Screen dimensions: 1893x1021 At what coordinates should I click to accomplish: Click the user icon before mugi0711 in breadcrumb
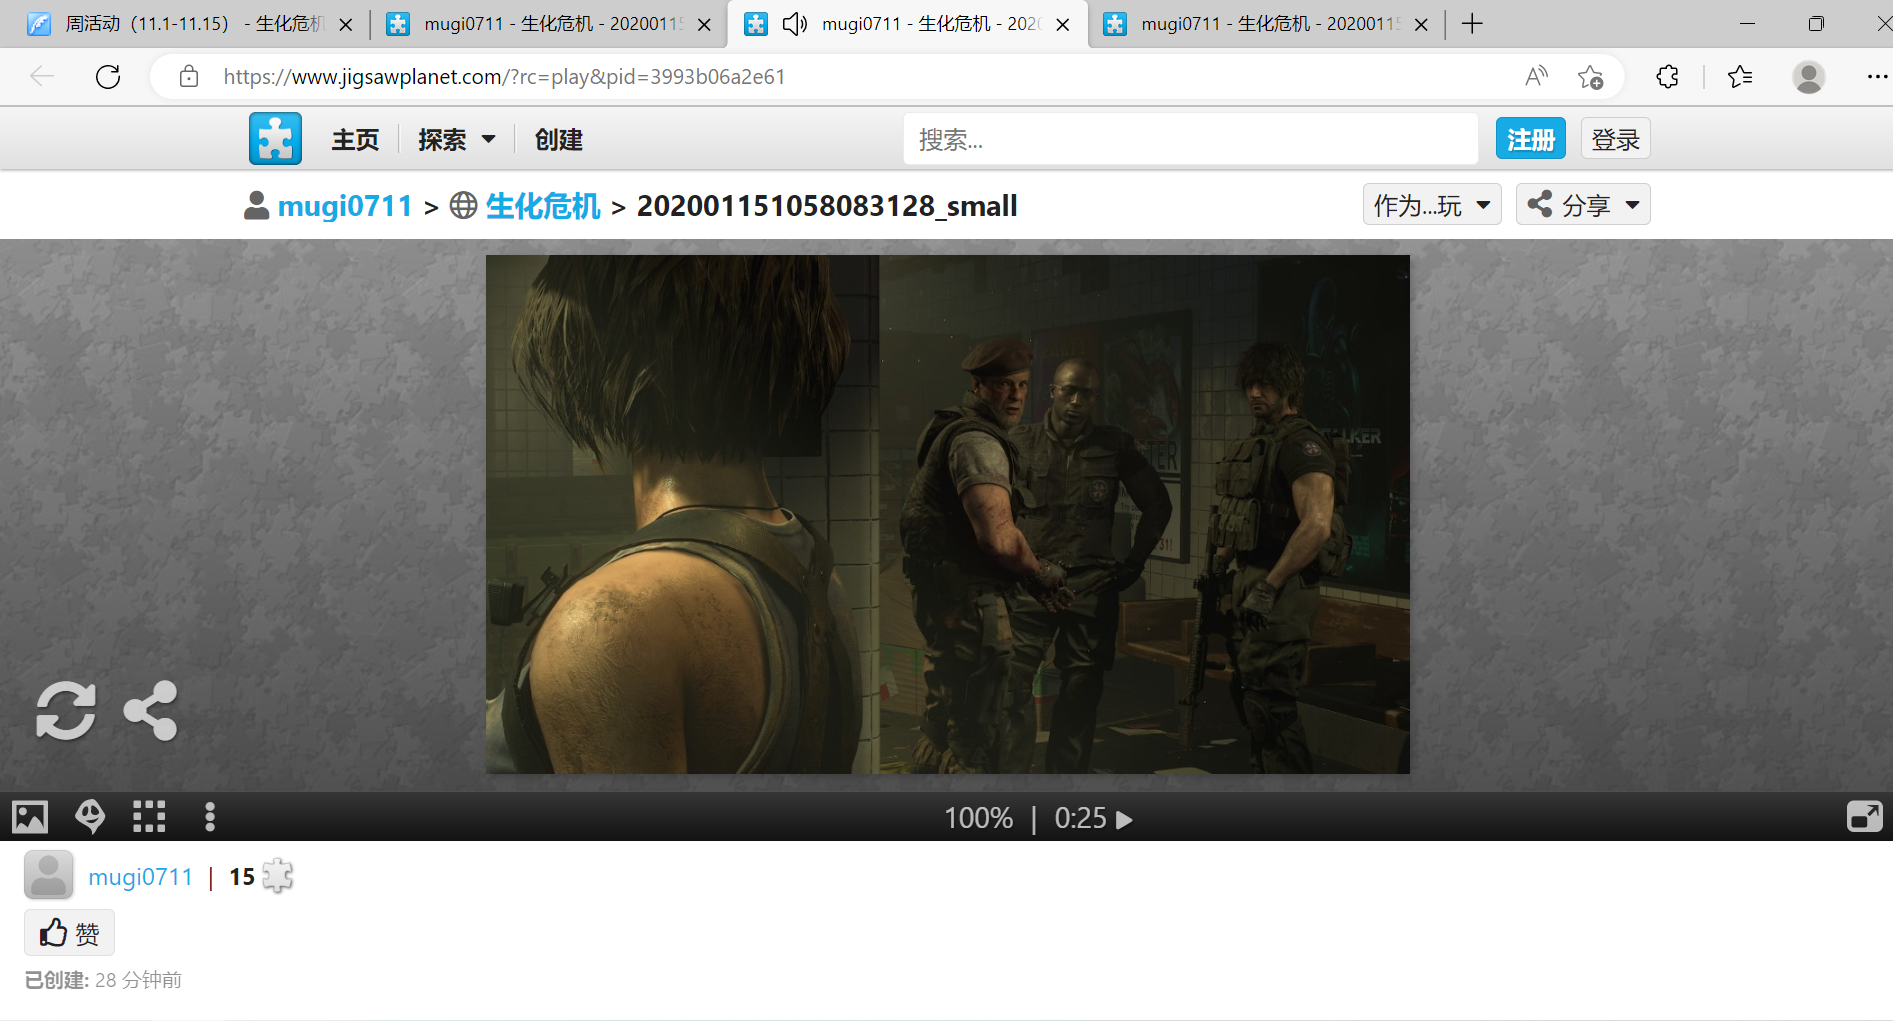pyautogui.click(x=257, y=205)
